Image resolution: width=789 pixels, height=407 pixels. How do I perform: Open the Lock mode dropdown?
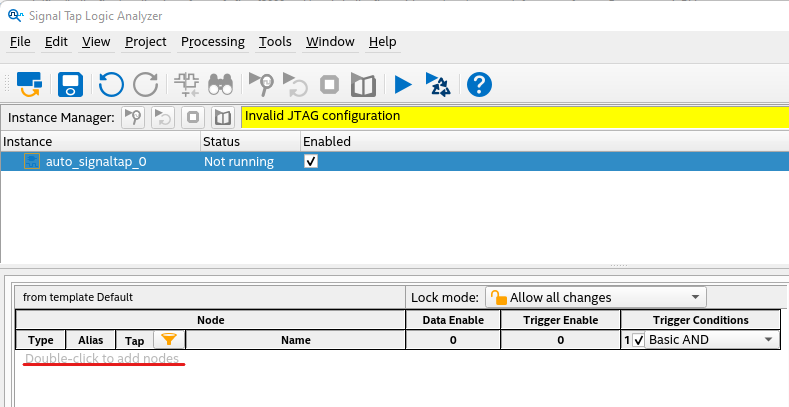(595, 297)
